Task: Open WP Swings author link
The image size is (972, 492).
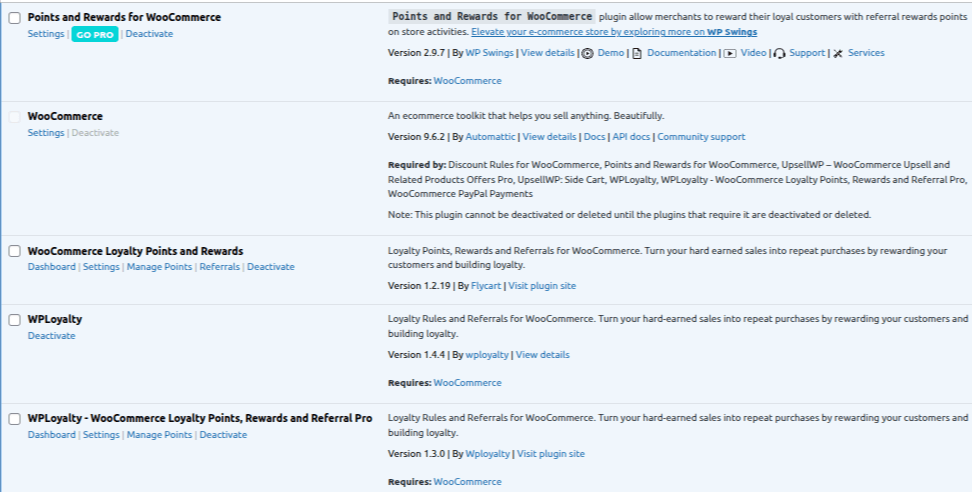Action: (490, 53)
